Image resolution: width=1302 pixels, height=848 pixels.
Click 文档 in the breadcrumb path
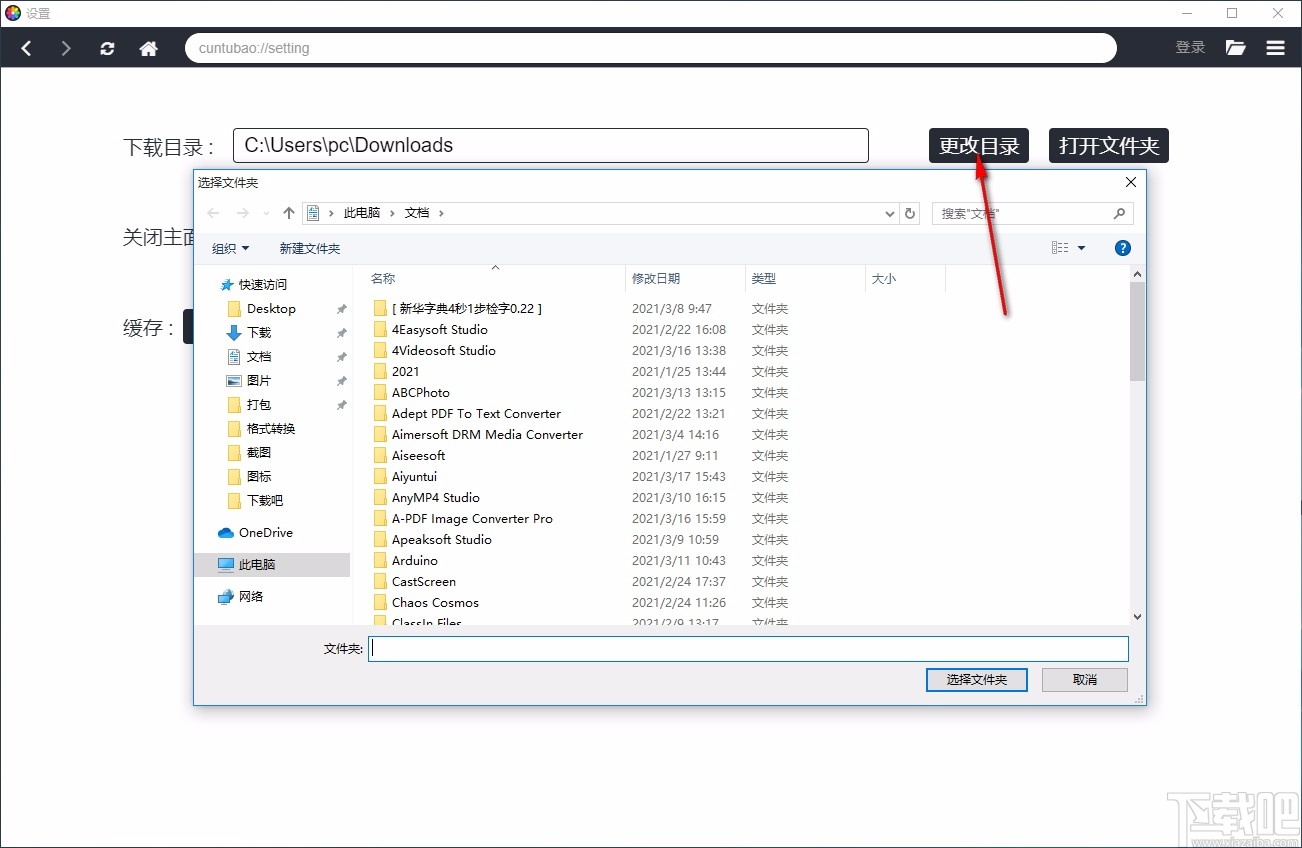[417, 213]
